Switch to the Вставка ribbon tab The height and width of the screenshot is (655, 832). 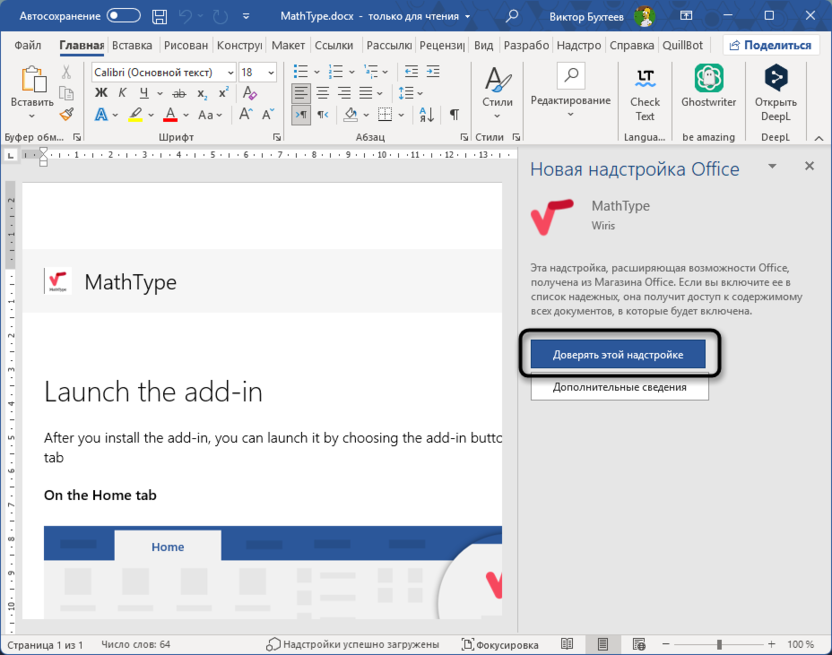point(132,45)
